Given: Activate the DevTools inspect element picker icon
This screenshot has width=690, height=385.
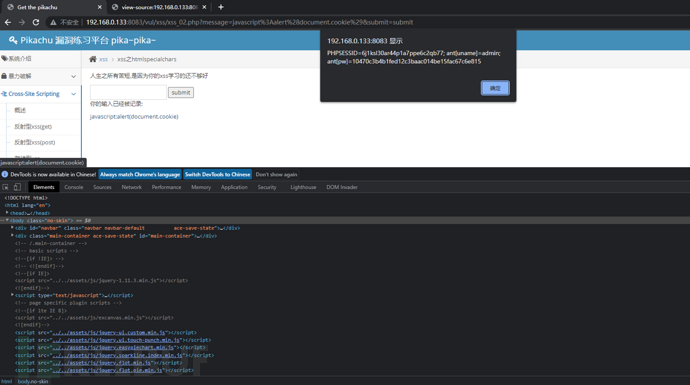Looking at the screenshot, I should [x=6, y=187].
